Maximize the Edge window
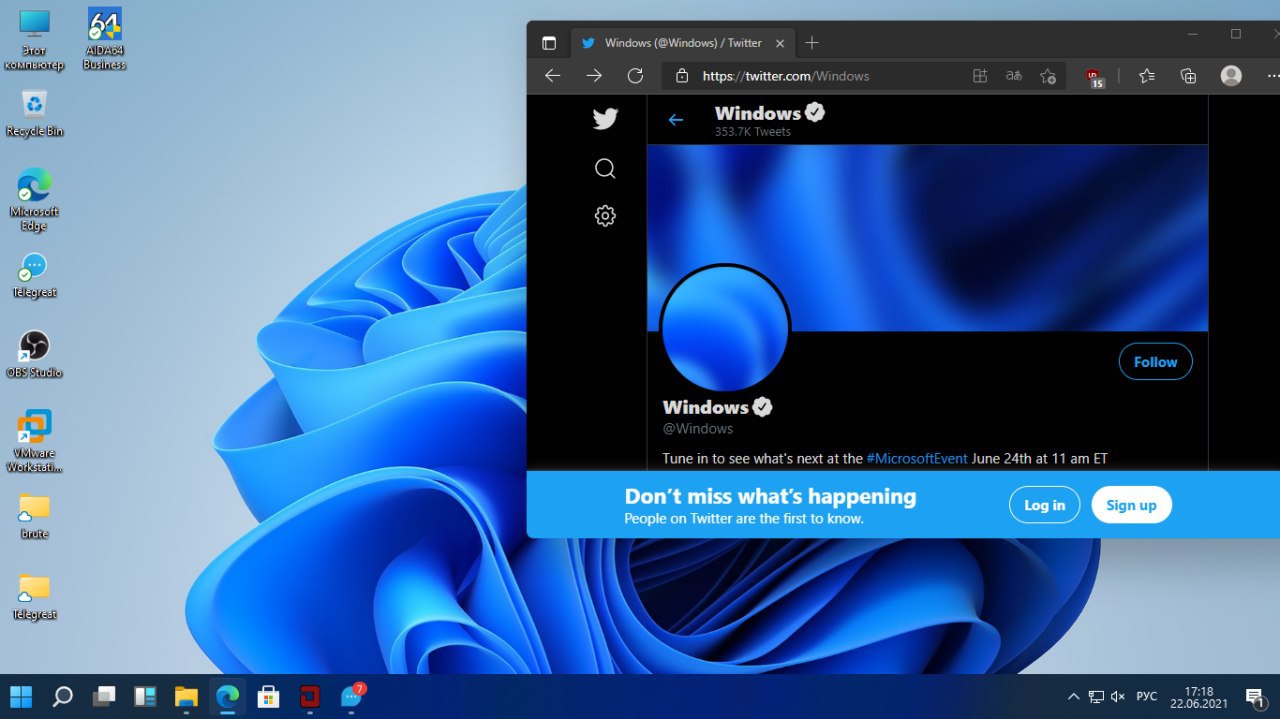The image size is (1280, 719). [1236, 34]
